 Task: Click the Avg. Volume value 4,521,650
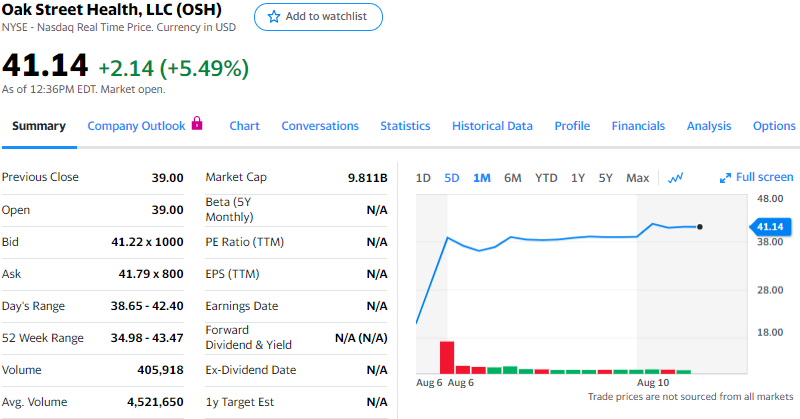pos(155,402)
